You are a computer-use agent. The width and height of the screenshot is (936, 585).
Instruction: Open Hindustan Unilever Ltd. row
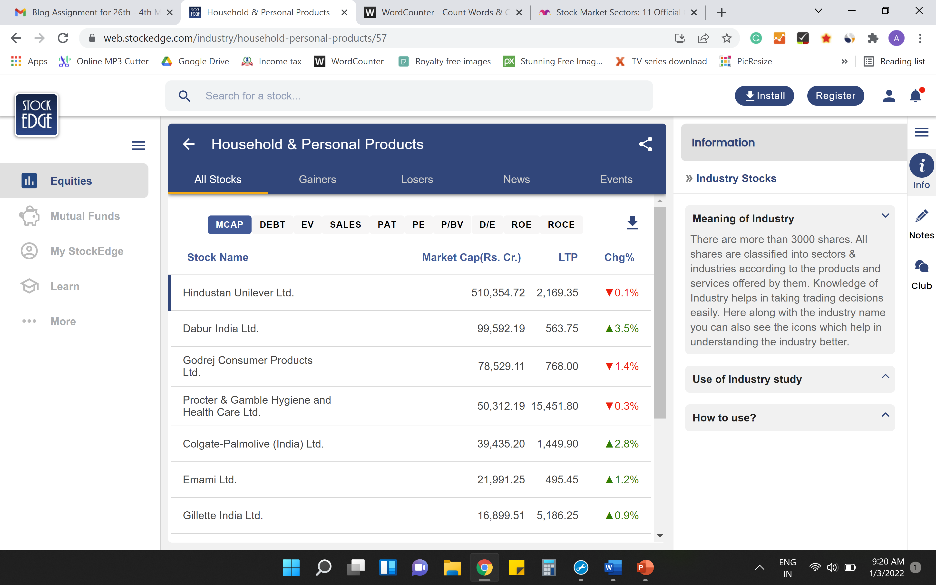pyautogui.click(x=411, y=292)
